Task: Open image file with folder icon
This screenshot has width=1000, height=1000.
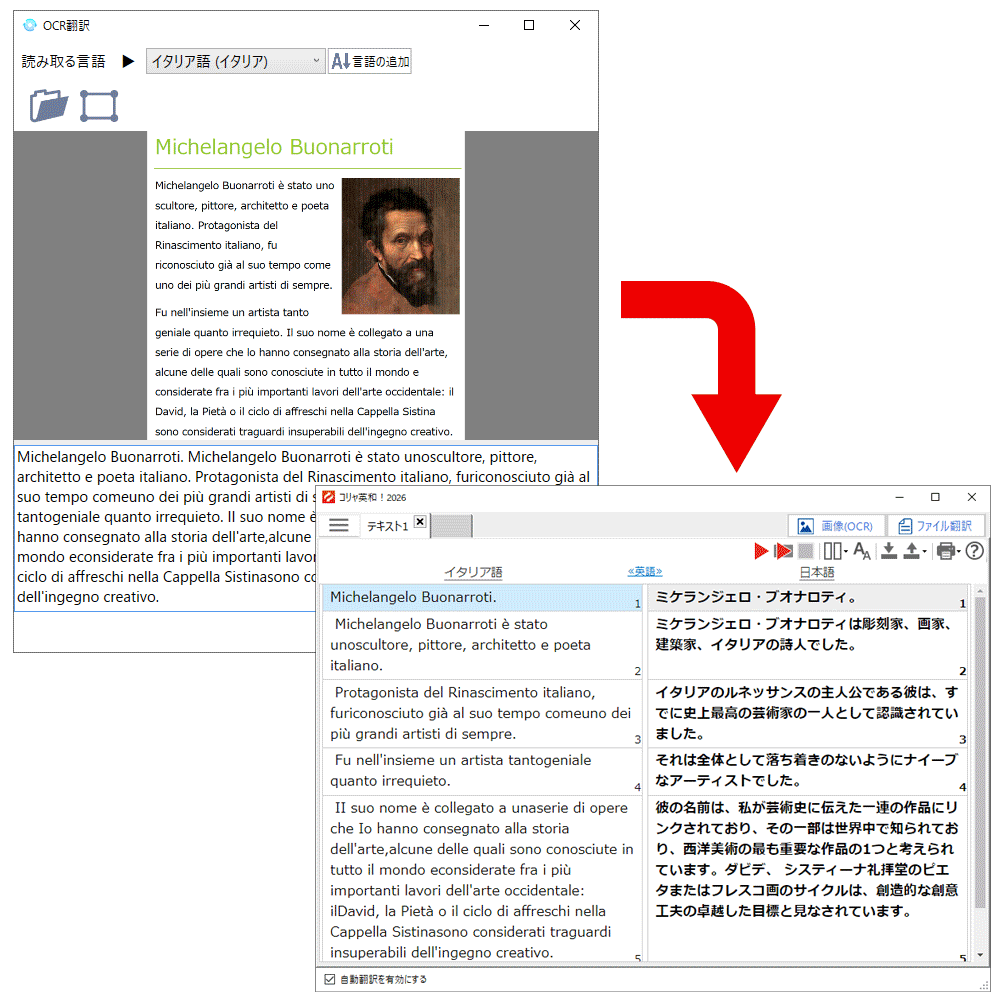Action: 49,105
